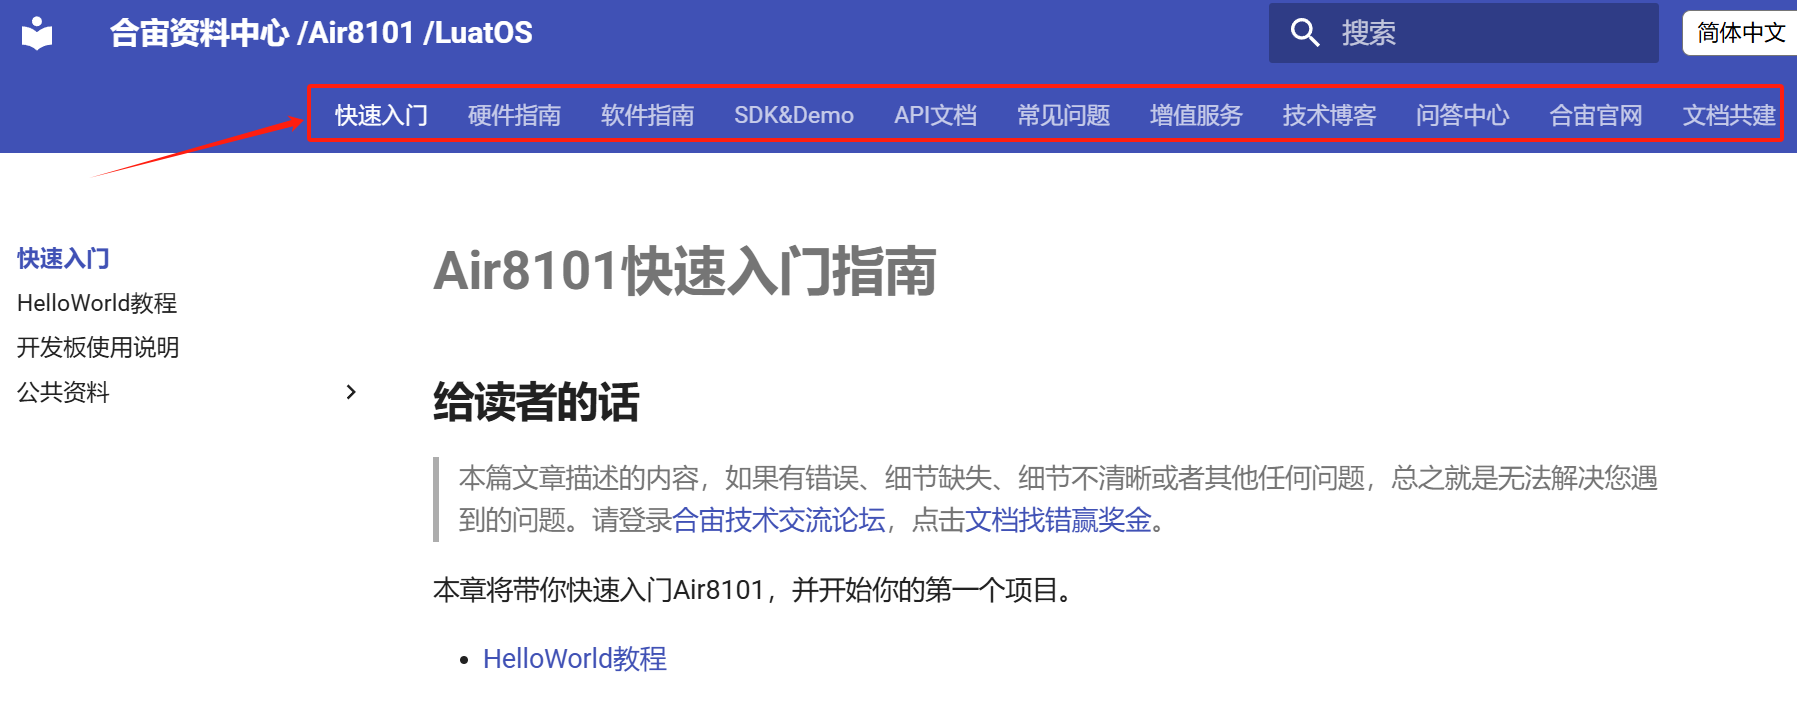Follow the 合宙技术交流论坛 link
This screenshot has width=1797, height=701.
click(779, 520)
